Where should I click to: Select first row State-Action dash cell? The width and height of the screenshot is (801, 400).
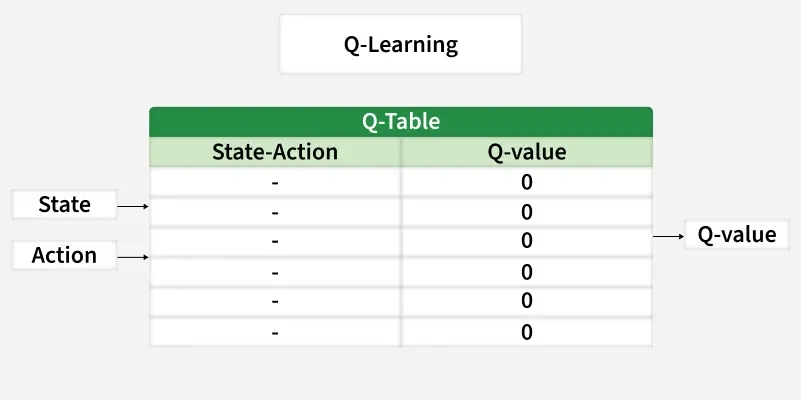[275, 182]
